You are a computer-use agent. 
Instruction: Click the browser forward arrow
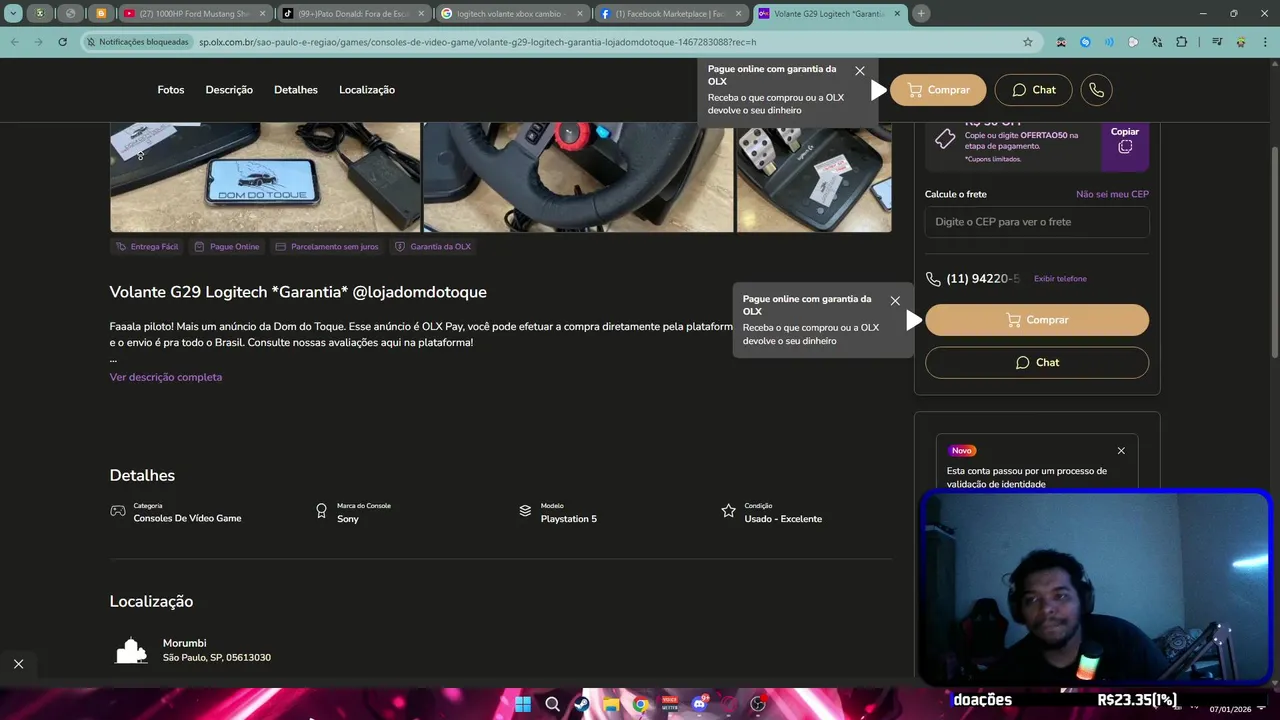[38, 42]
